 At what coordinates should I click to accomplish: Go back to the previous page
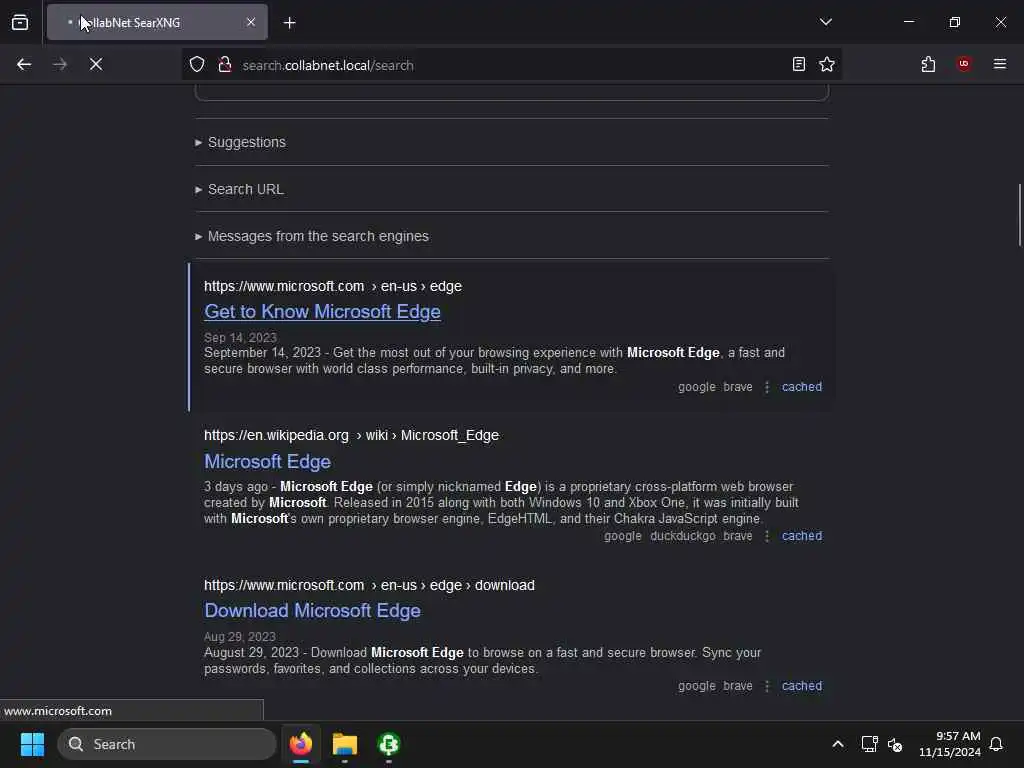24,65
